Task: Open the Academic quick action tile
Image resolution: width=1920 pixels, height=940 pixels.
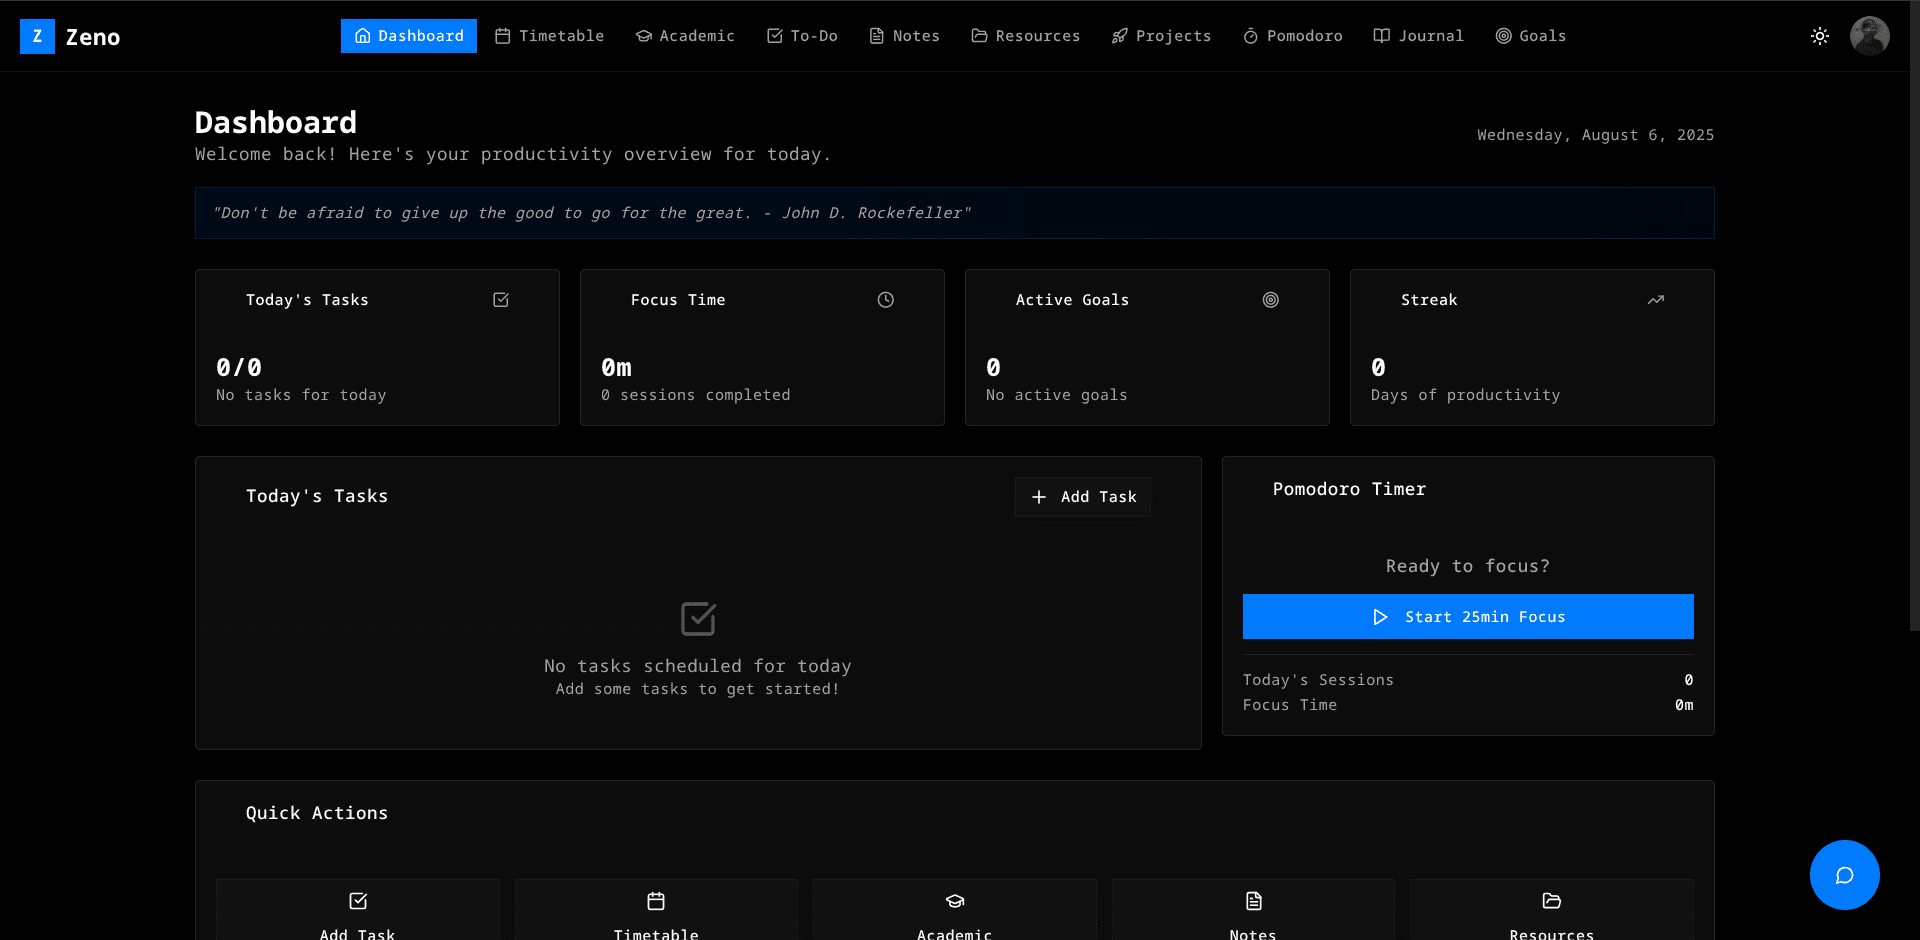Action: click(x=954, y=912)
